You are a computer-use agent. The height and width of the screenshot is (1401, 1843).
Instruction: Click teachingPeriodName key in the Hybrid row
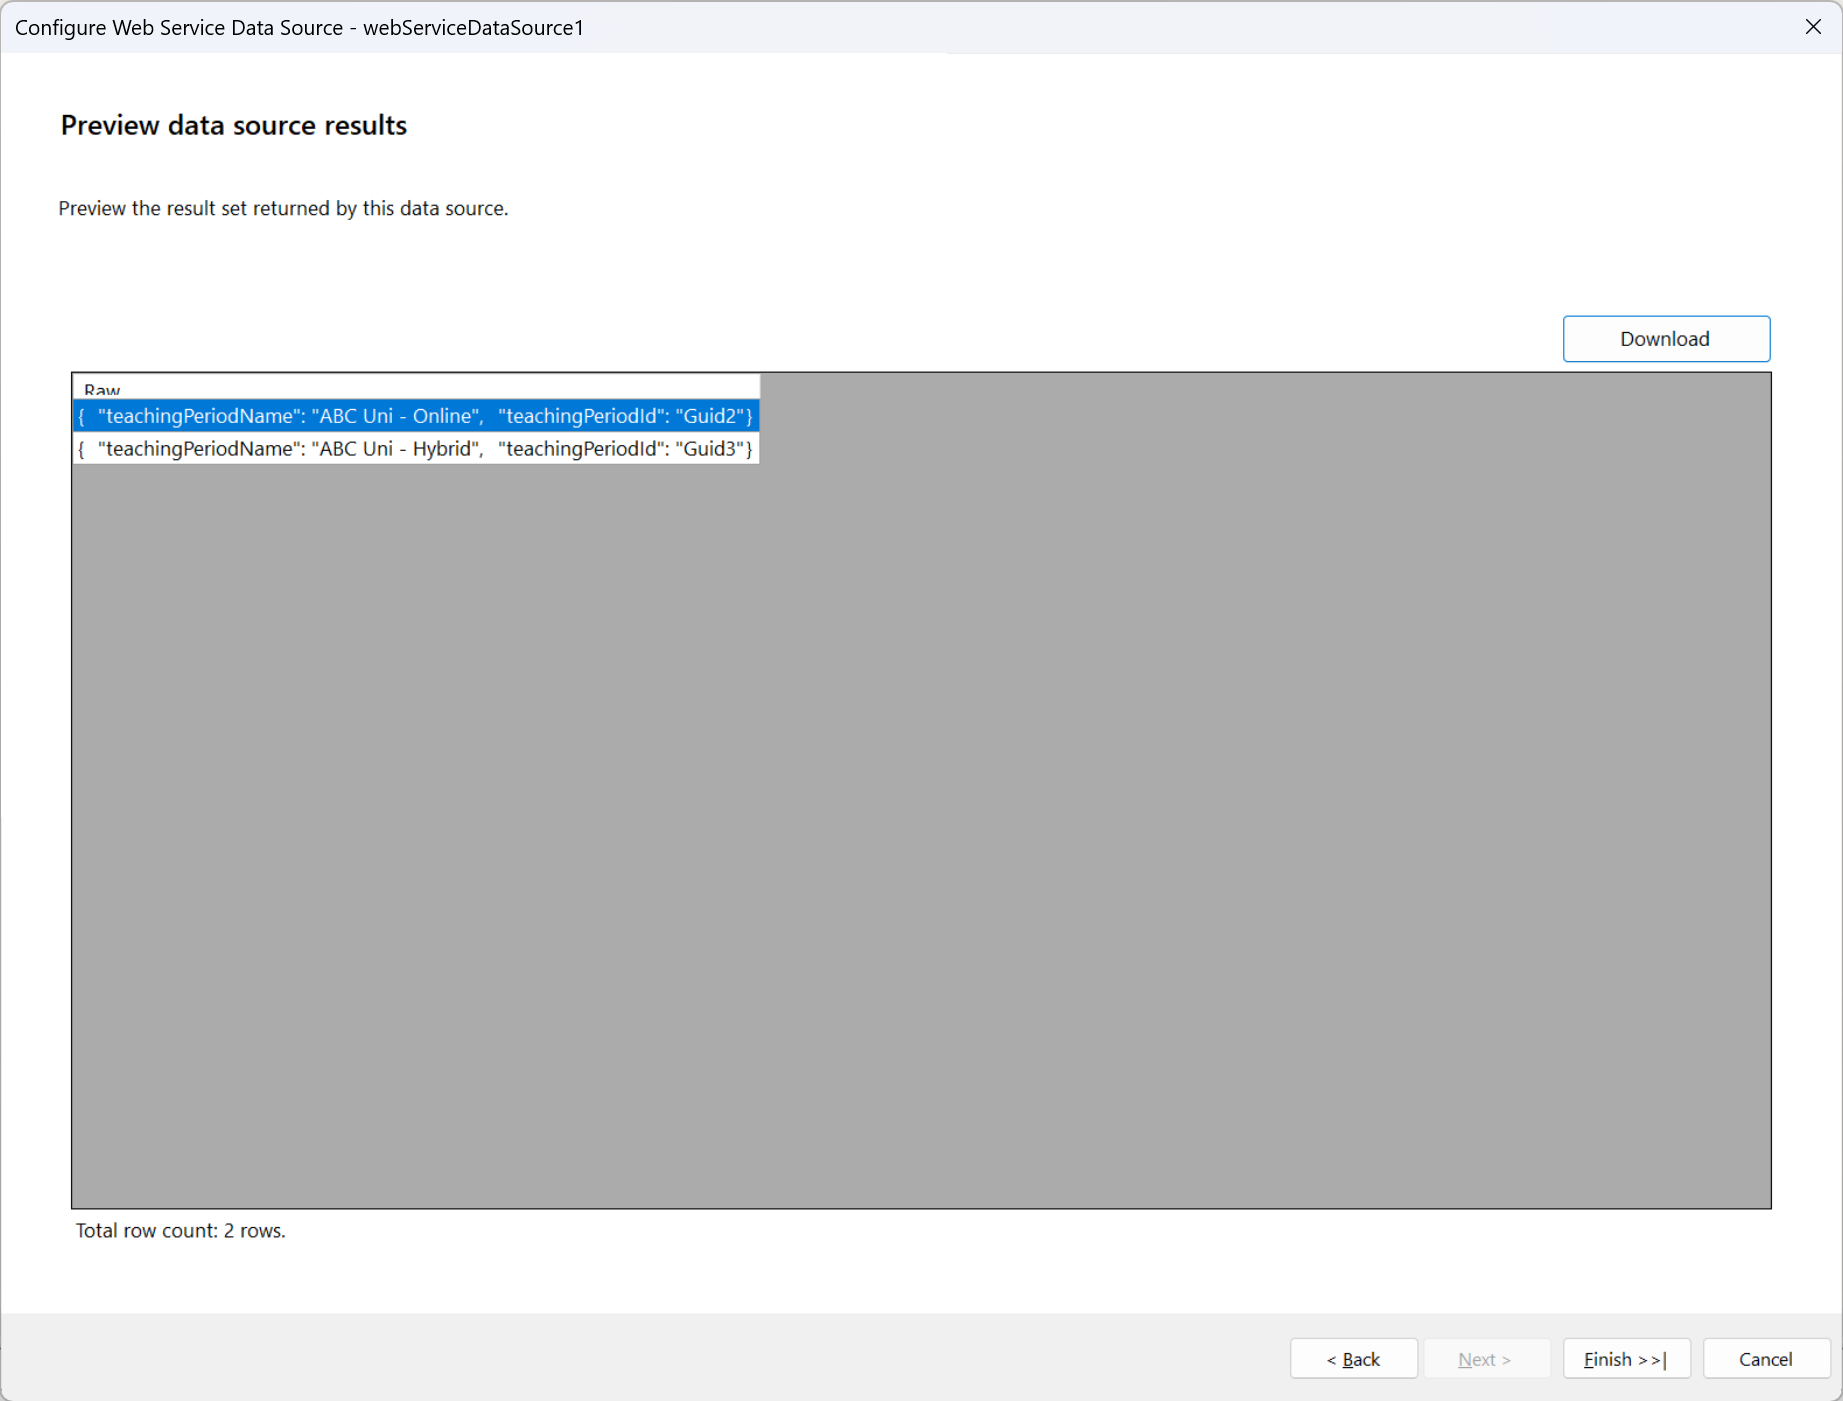click(x=200, y=449)
